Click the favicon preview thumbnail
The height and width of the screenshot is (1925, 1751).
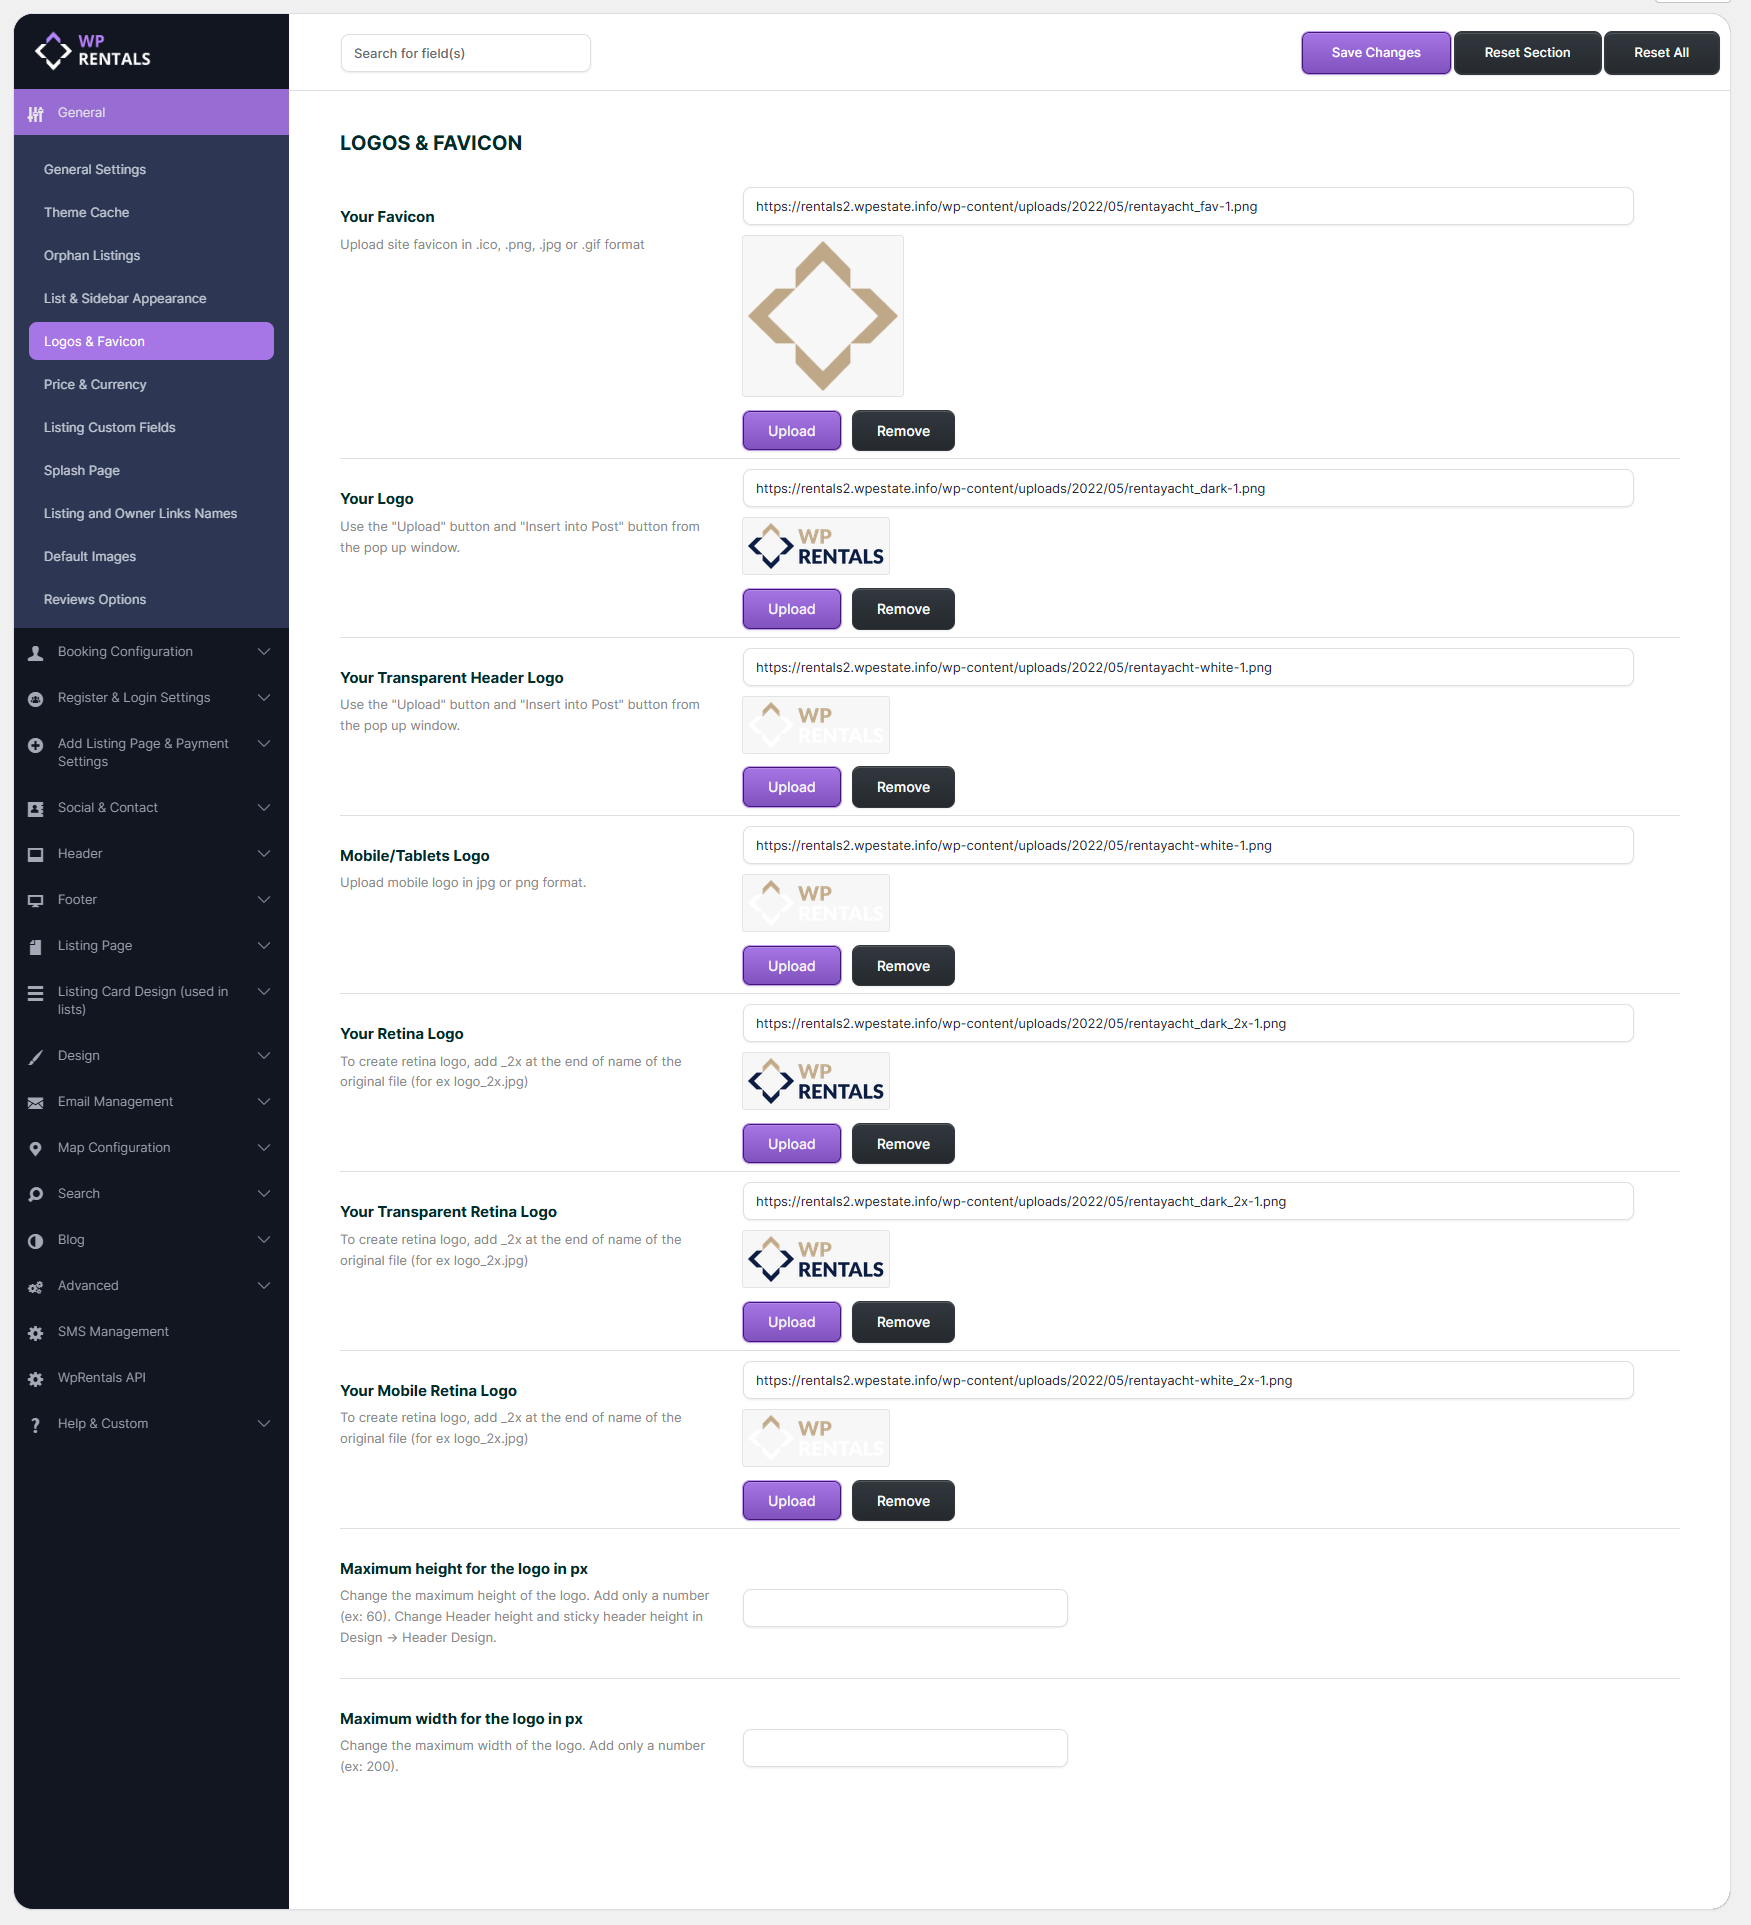823,316
